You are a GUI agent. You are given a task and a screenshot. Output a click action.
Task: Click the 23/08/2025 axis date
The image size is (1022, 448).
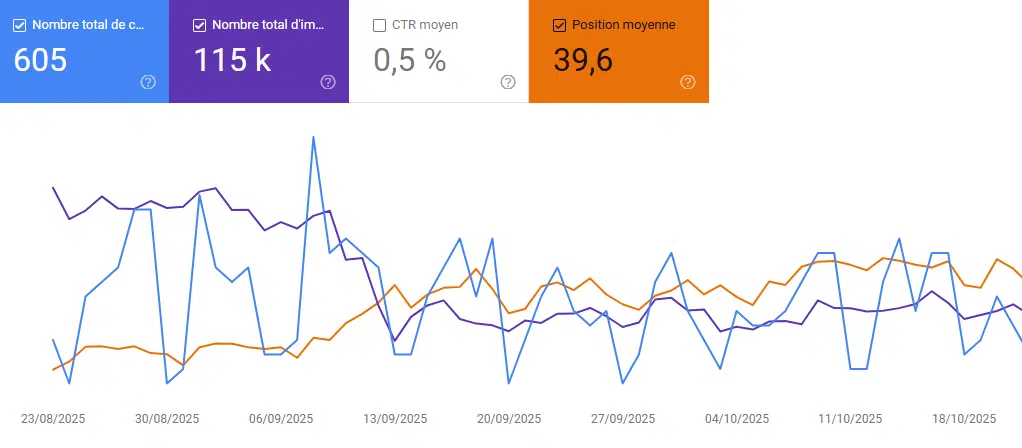(x=53, y=419)
